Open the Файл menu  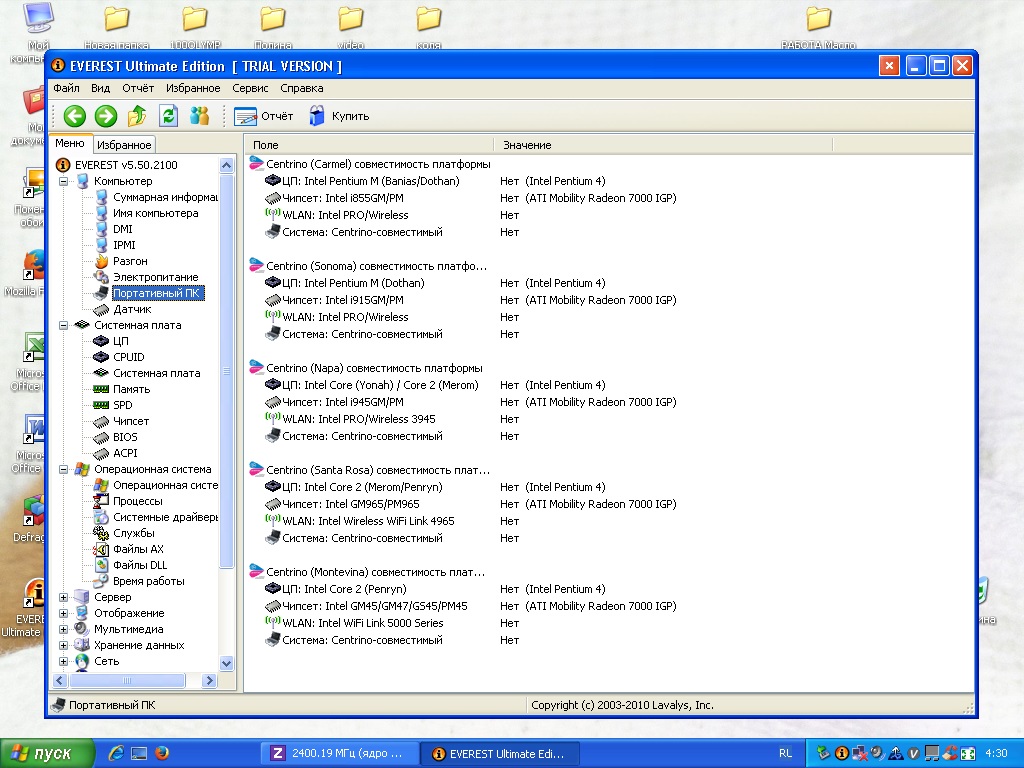tap(67, 88)
